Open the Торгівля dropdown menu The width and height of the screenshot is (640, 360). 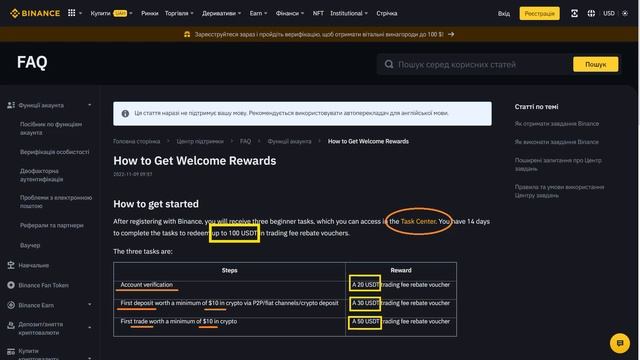pos(179,13)
